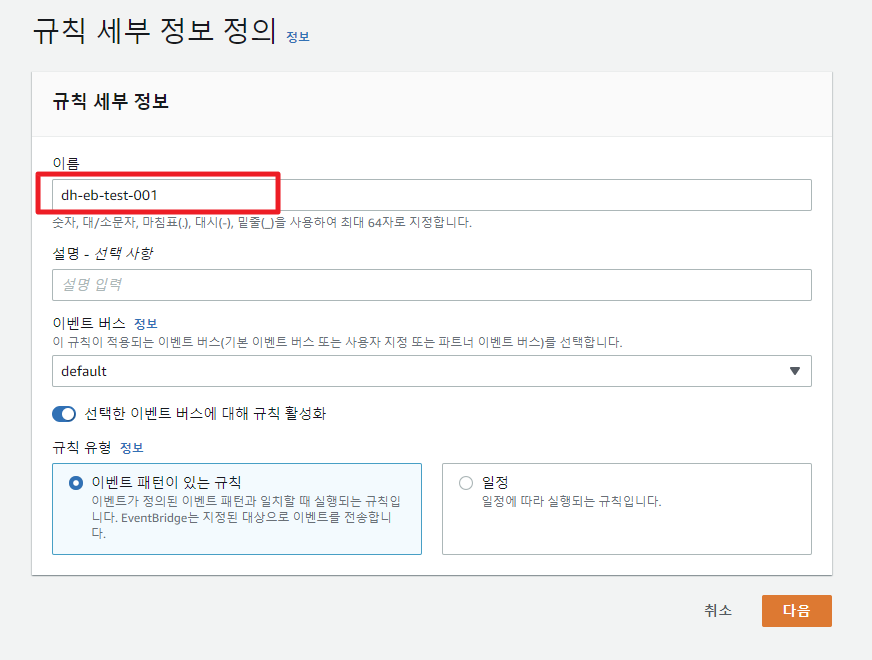This screenshot has width=872, height=660.
Task: Select the 일정 radio button
Action: (466, 483)
